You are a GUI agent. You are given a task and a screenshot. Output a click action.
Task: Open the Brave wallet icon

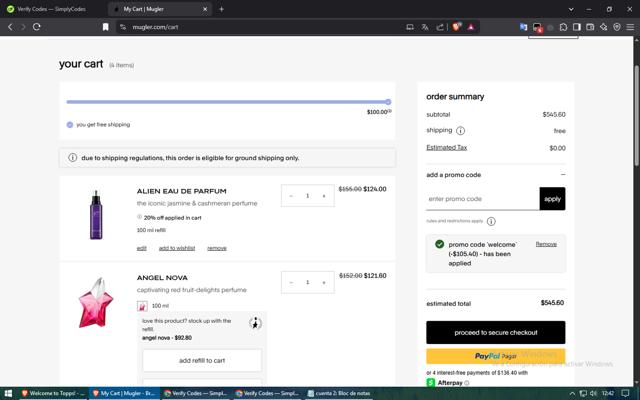pyautogui.click(x=590, y=27)
